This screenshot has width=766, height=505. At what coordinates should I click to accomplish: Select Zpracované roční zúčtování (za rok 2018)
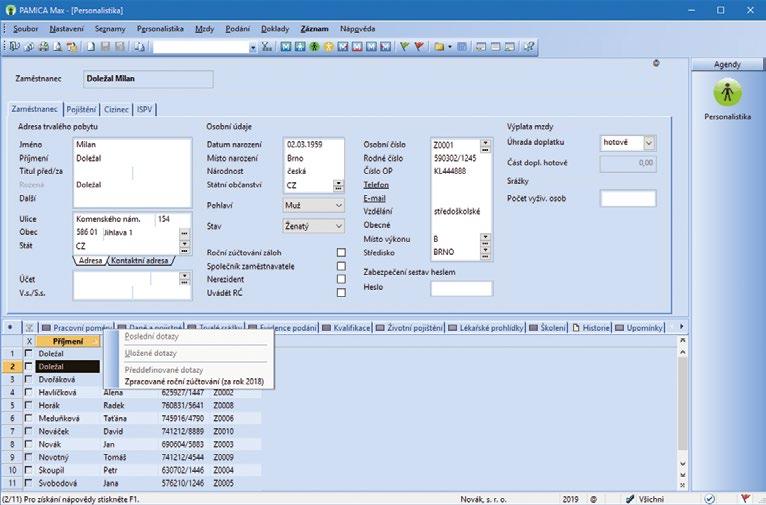tap(194, 381)
